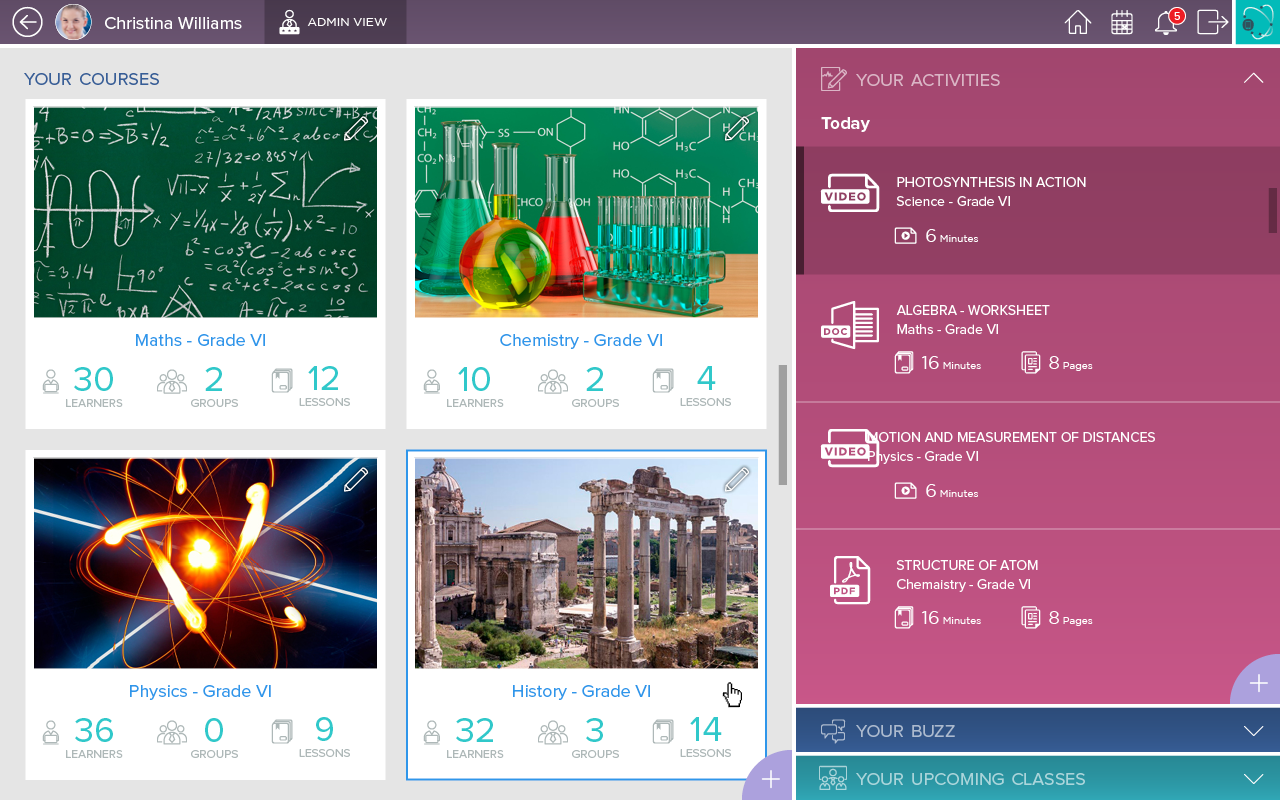
Task: Expand the Your Buzz section
Action: pos(1253,731)
